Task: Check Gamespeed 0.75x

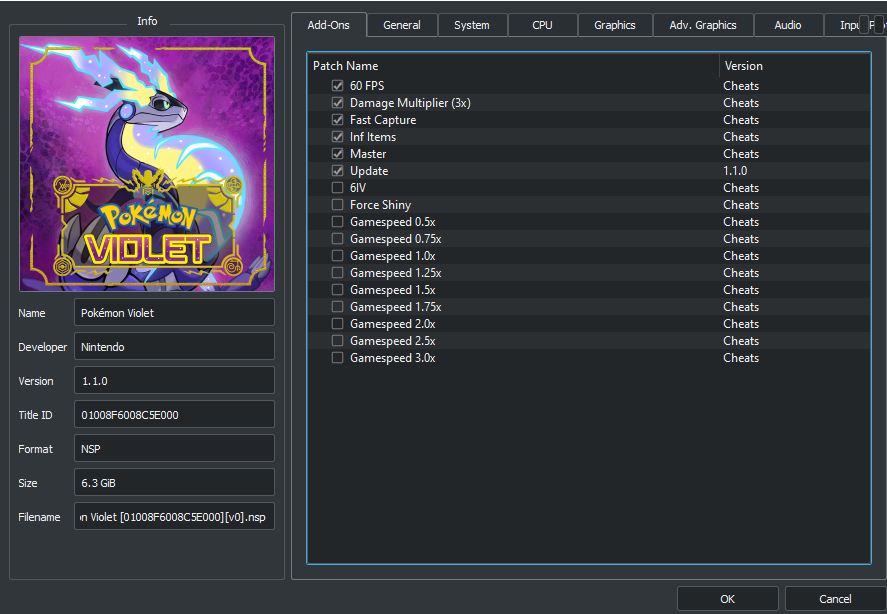Action: pos(337,238)
